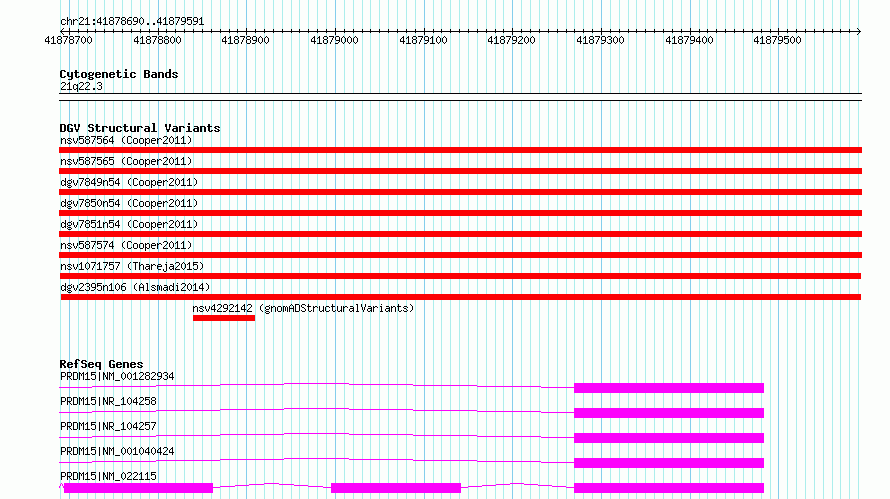Click the exon block of PRDM15|NR_104258
Image resolution: width=890 pixels, height=499 pixels.
pos(669,413)
